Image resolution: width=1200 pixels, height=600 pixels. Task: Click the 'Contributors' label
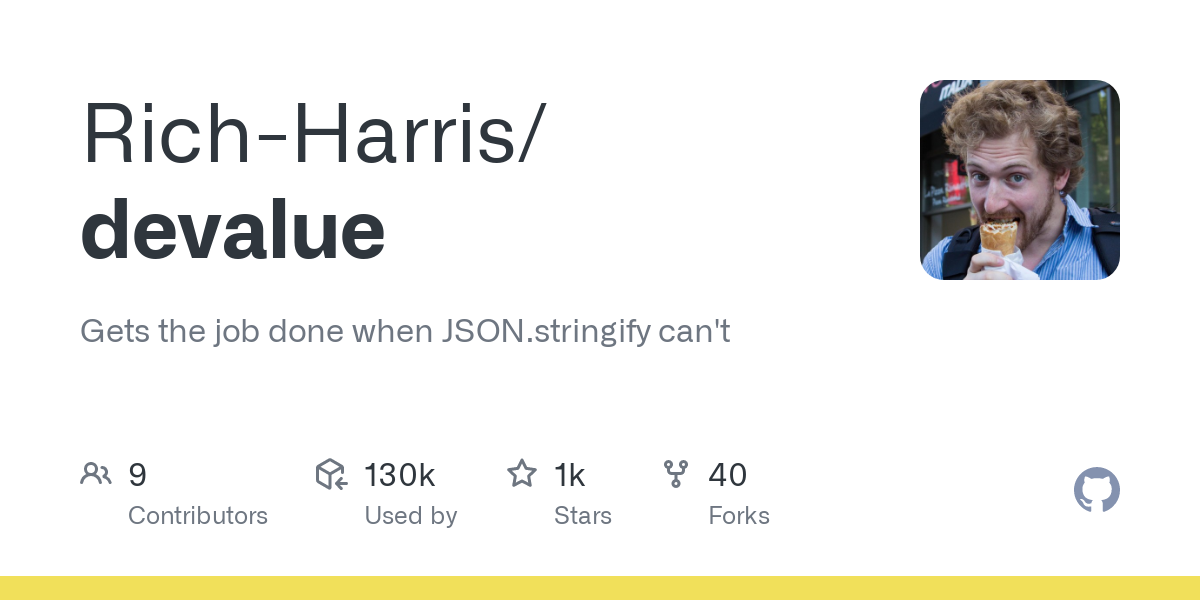coord(198,516)
